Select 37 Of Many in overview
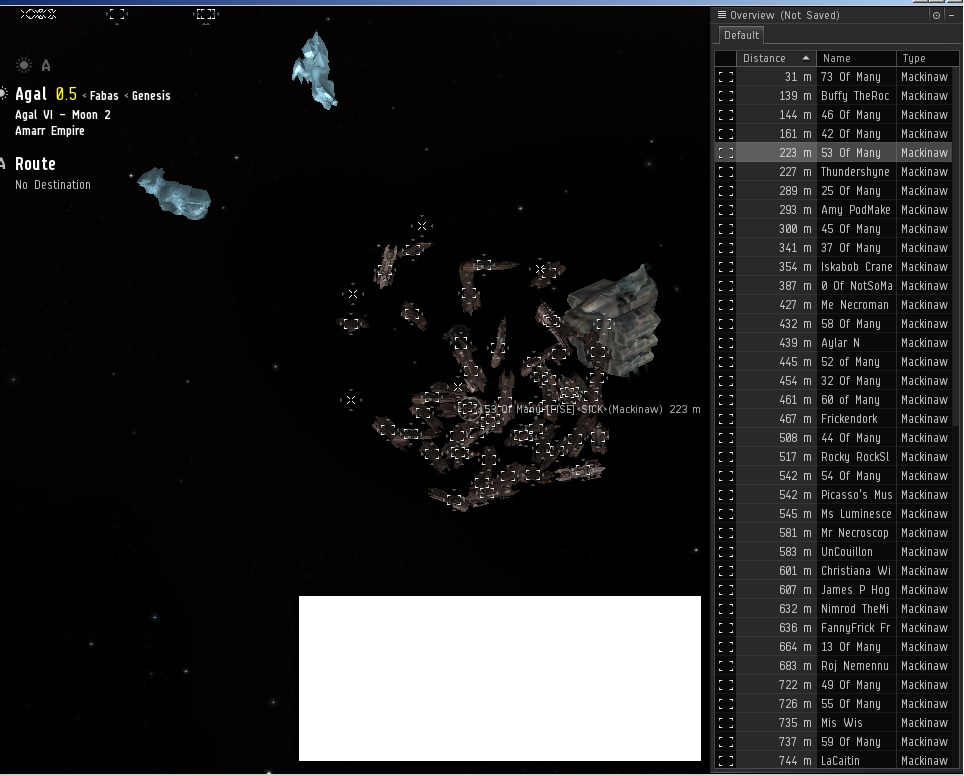Viewport: 964px width, 776px height. tap(833, 248)
